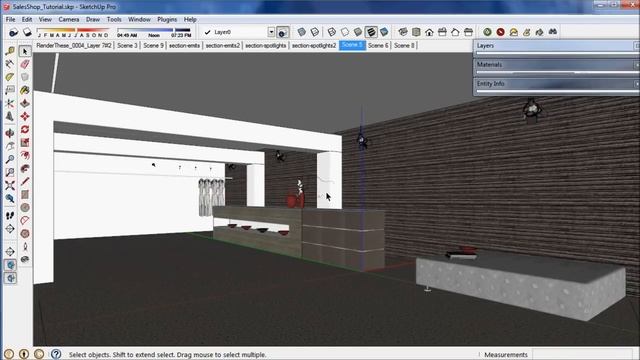The image size is (640, 360).
Task: Switch to Scene 8 tab
Action: tap(404, 46)
